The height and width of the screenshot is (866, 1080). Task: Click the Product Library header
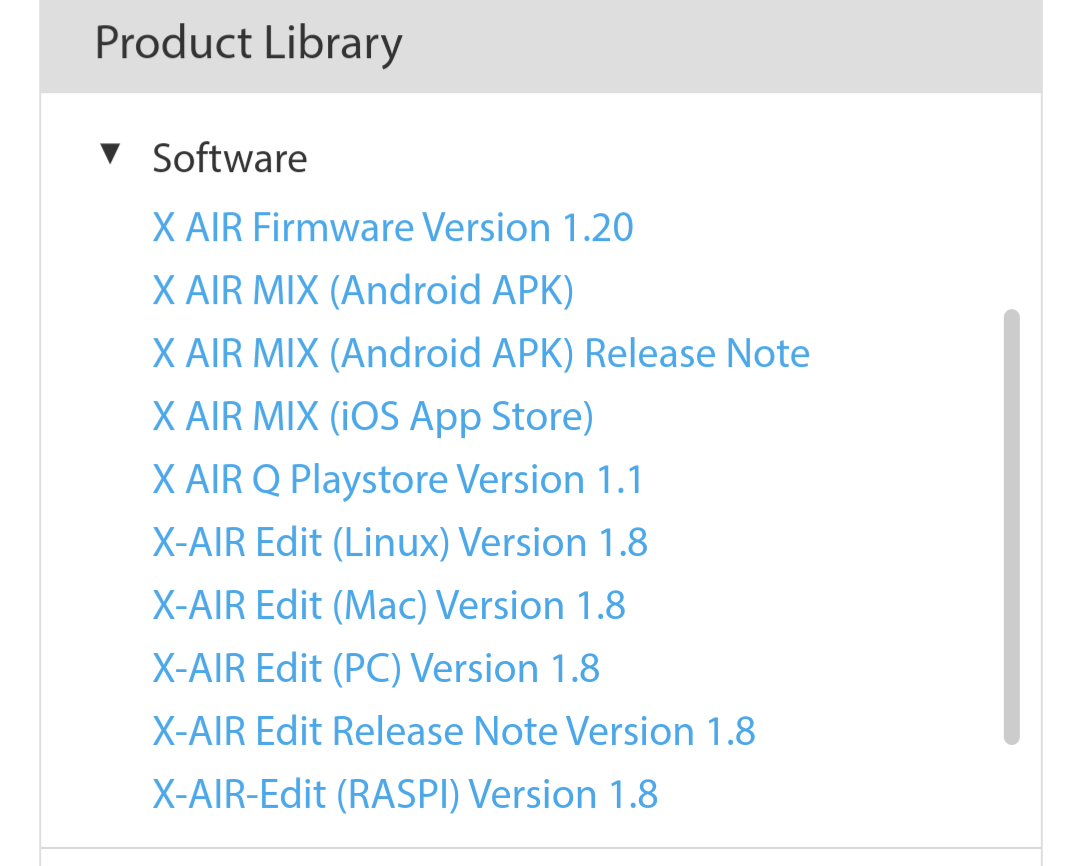pos(249,44)
